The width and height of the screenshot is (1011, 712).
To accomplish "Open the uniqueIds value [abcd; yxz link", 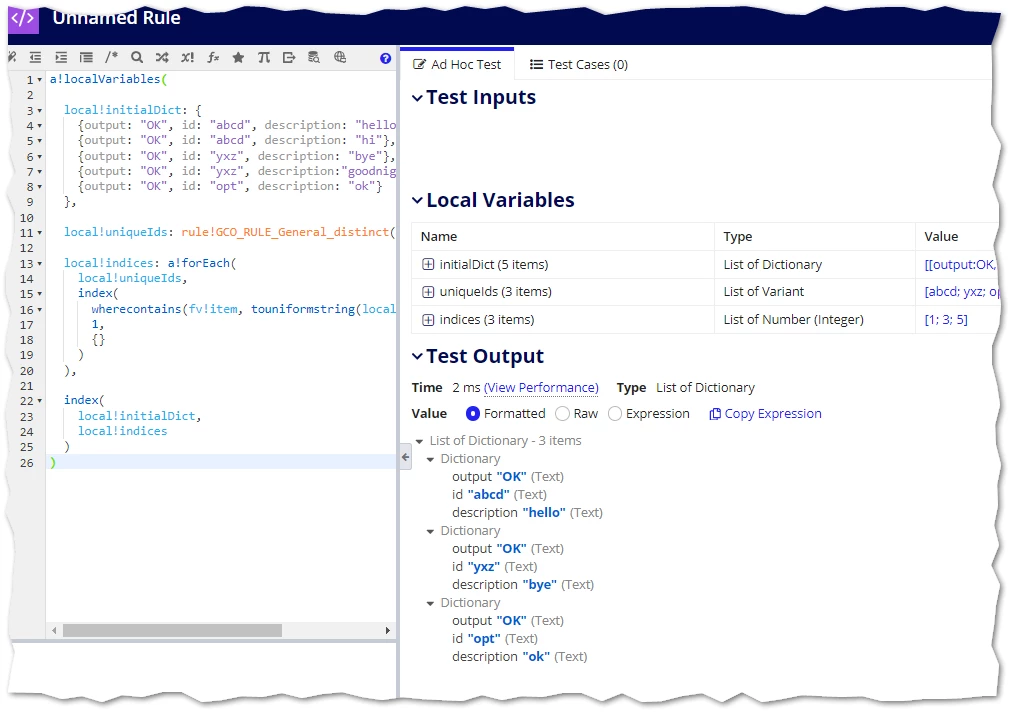I will pos(961,292).
